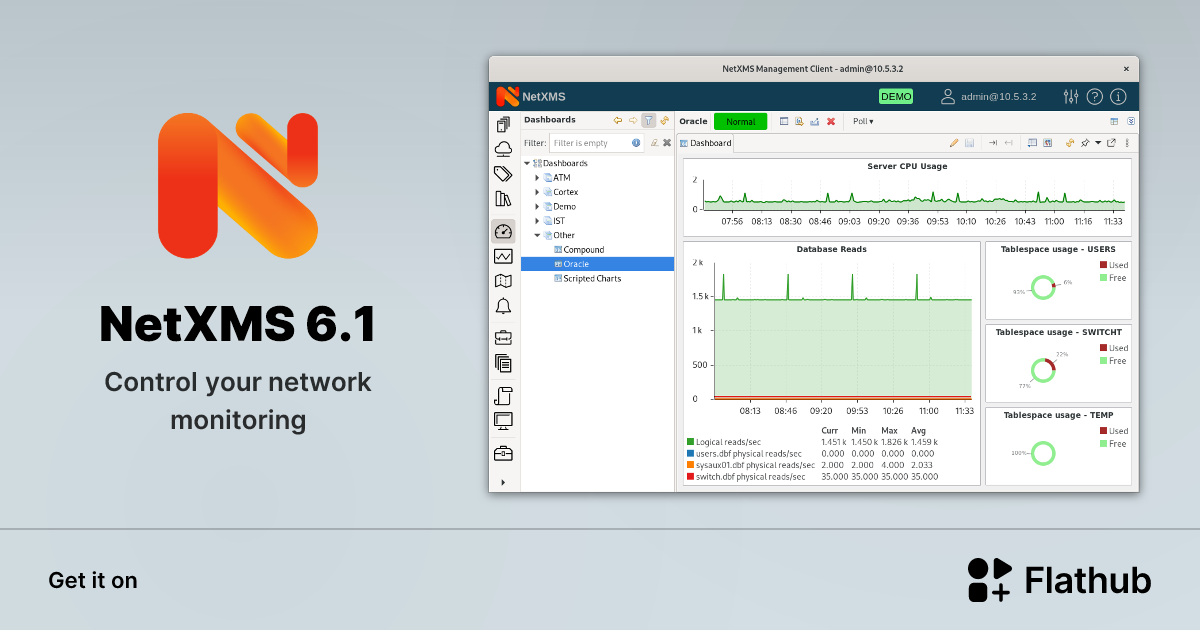This screenshot has height=630, width=1200.
Task: Click the pencil edit dashboard icon
Action: point(954,143)
